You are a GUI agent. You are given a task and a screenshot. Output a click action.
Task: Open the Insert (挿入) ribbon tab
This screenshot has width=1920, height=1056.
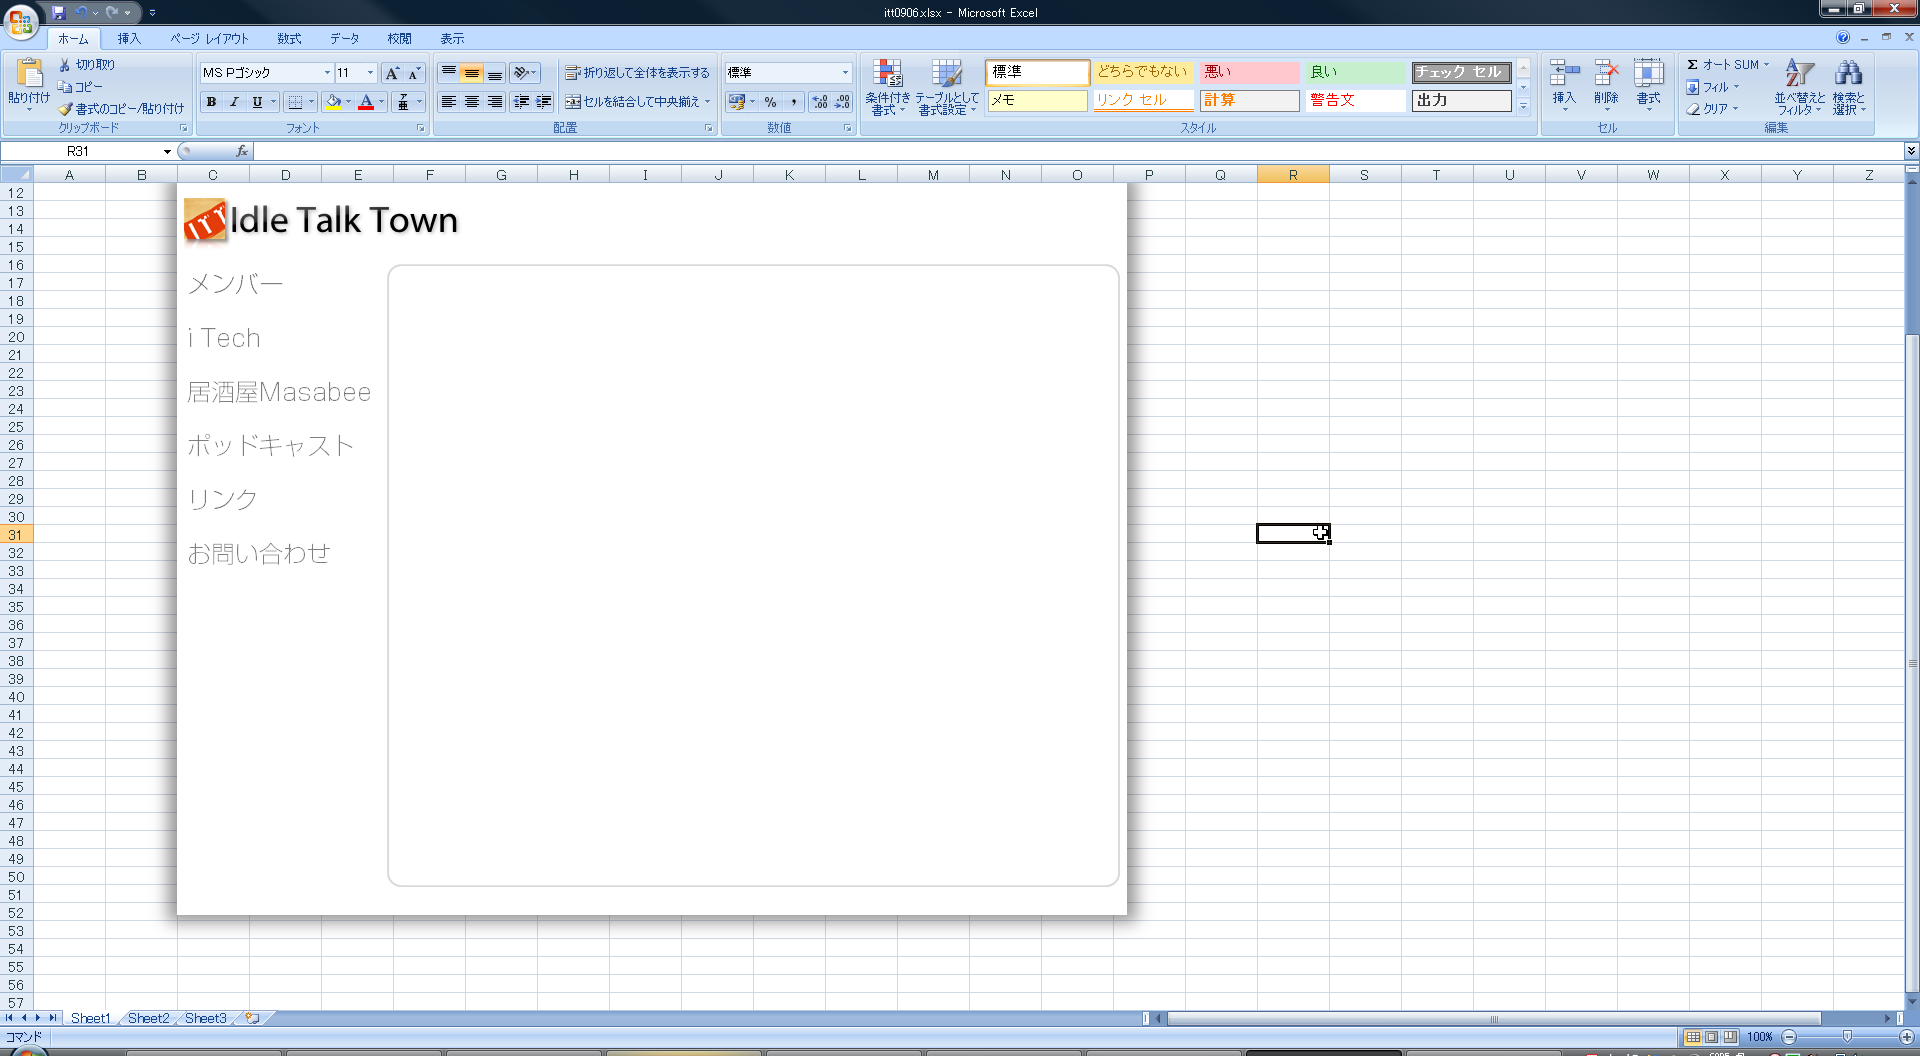click(x=128, y=38)
